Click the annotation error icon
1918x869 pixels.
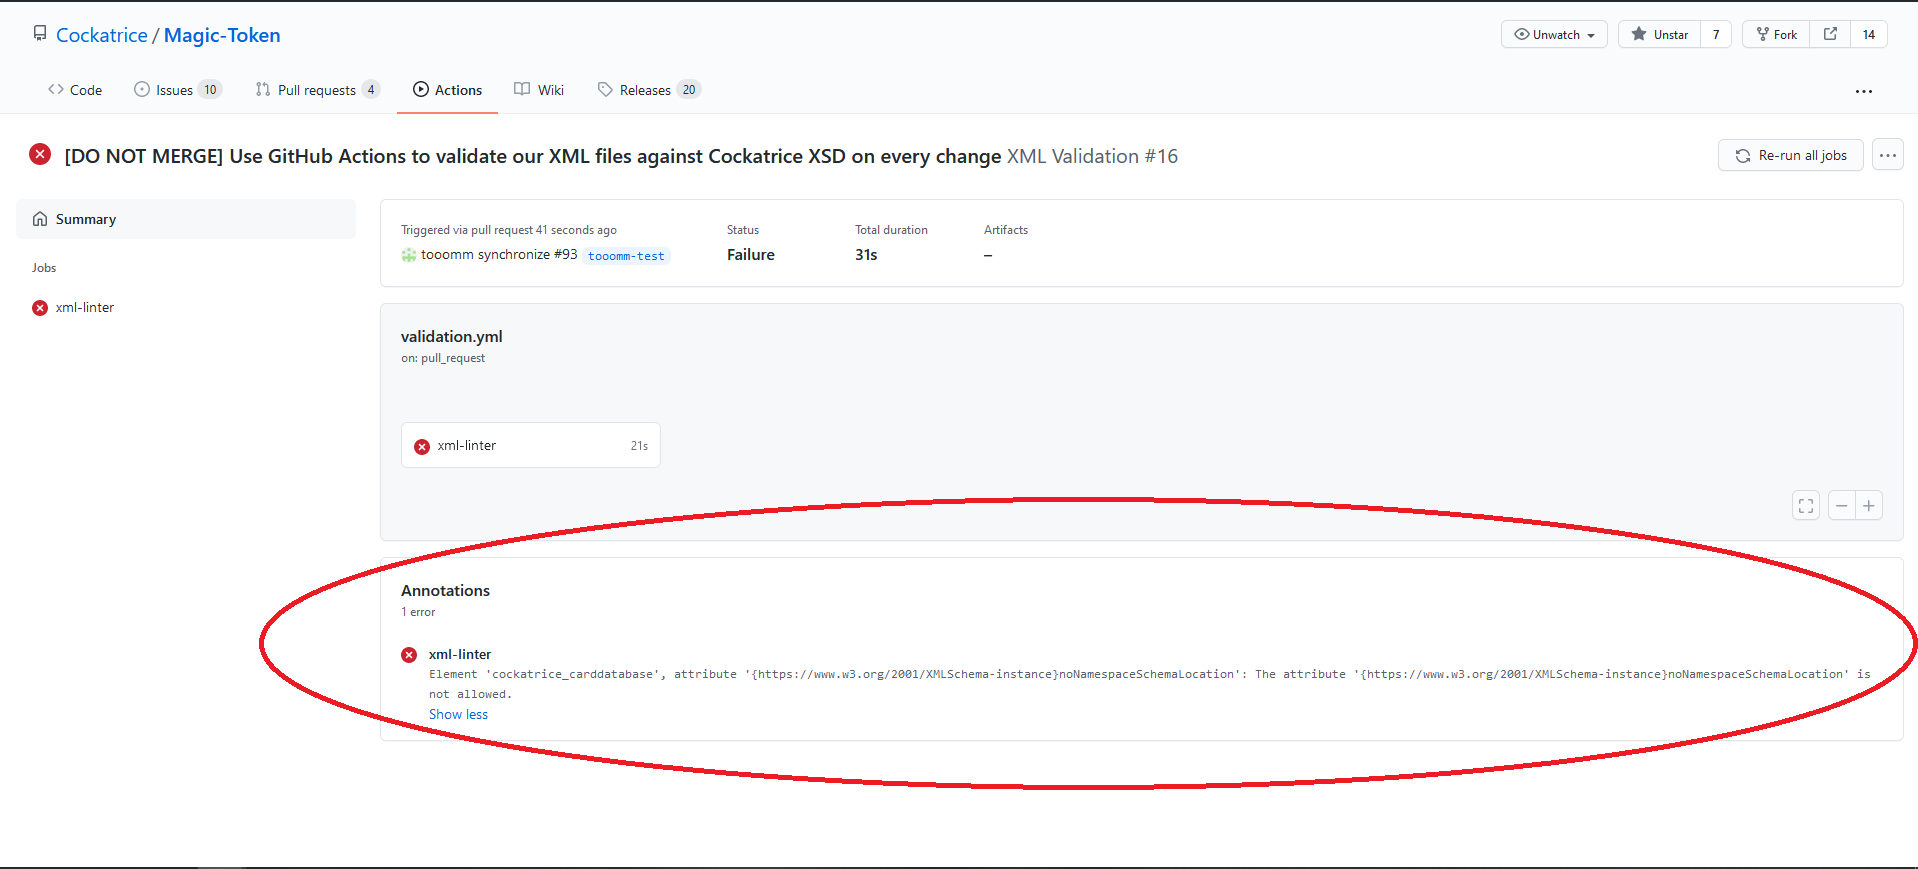click(x=409, y=655)
